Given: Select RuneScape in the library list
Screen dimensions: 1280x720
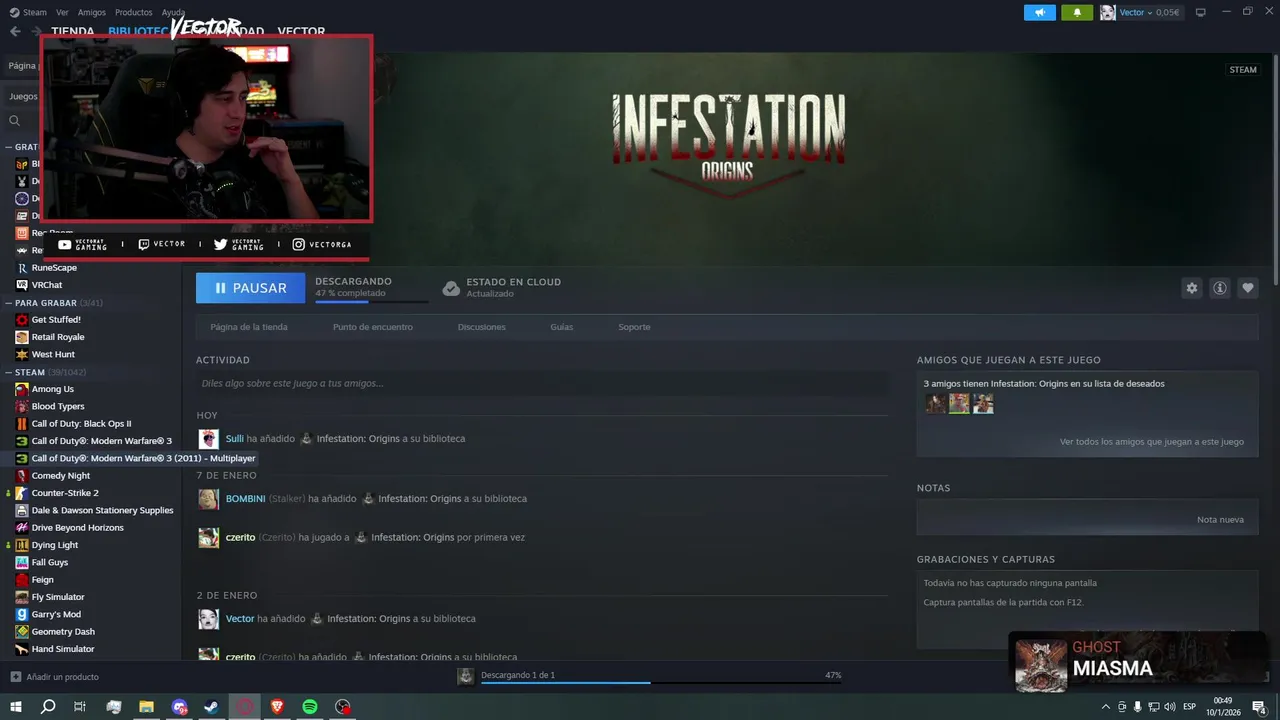Looking at the screenshot, I should coord(54,268).
